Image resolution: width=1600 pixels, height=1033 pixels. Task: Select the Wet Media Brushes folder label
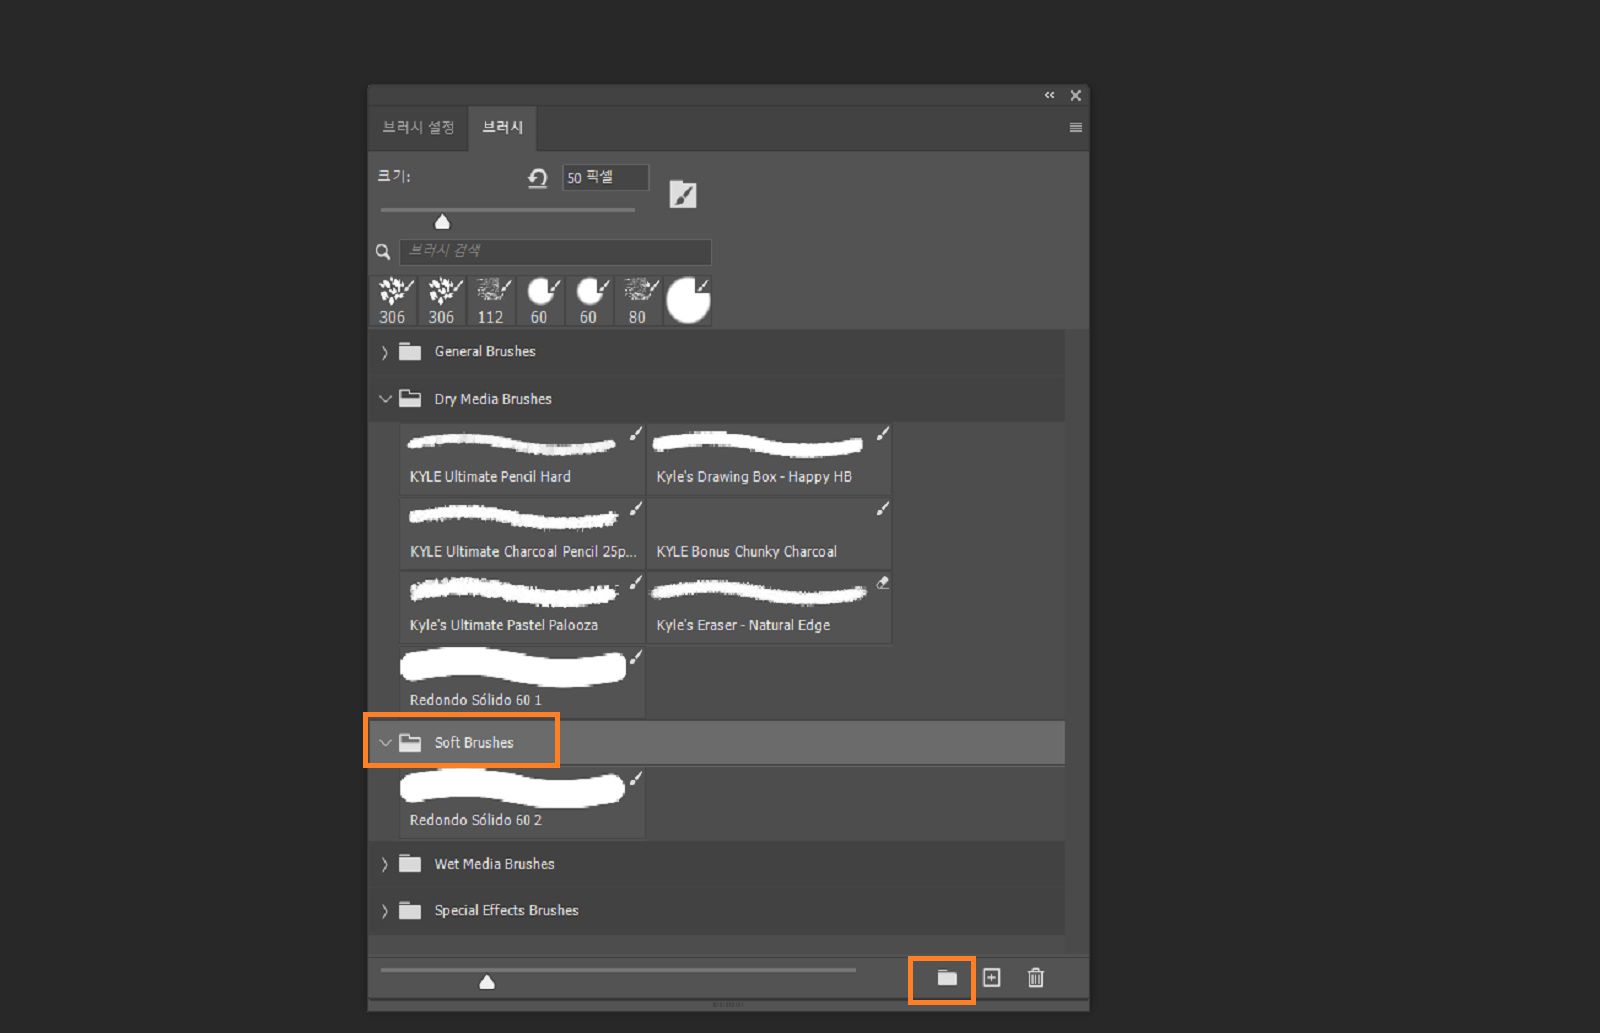494,864
